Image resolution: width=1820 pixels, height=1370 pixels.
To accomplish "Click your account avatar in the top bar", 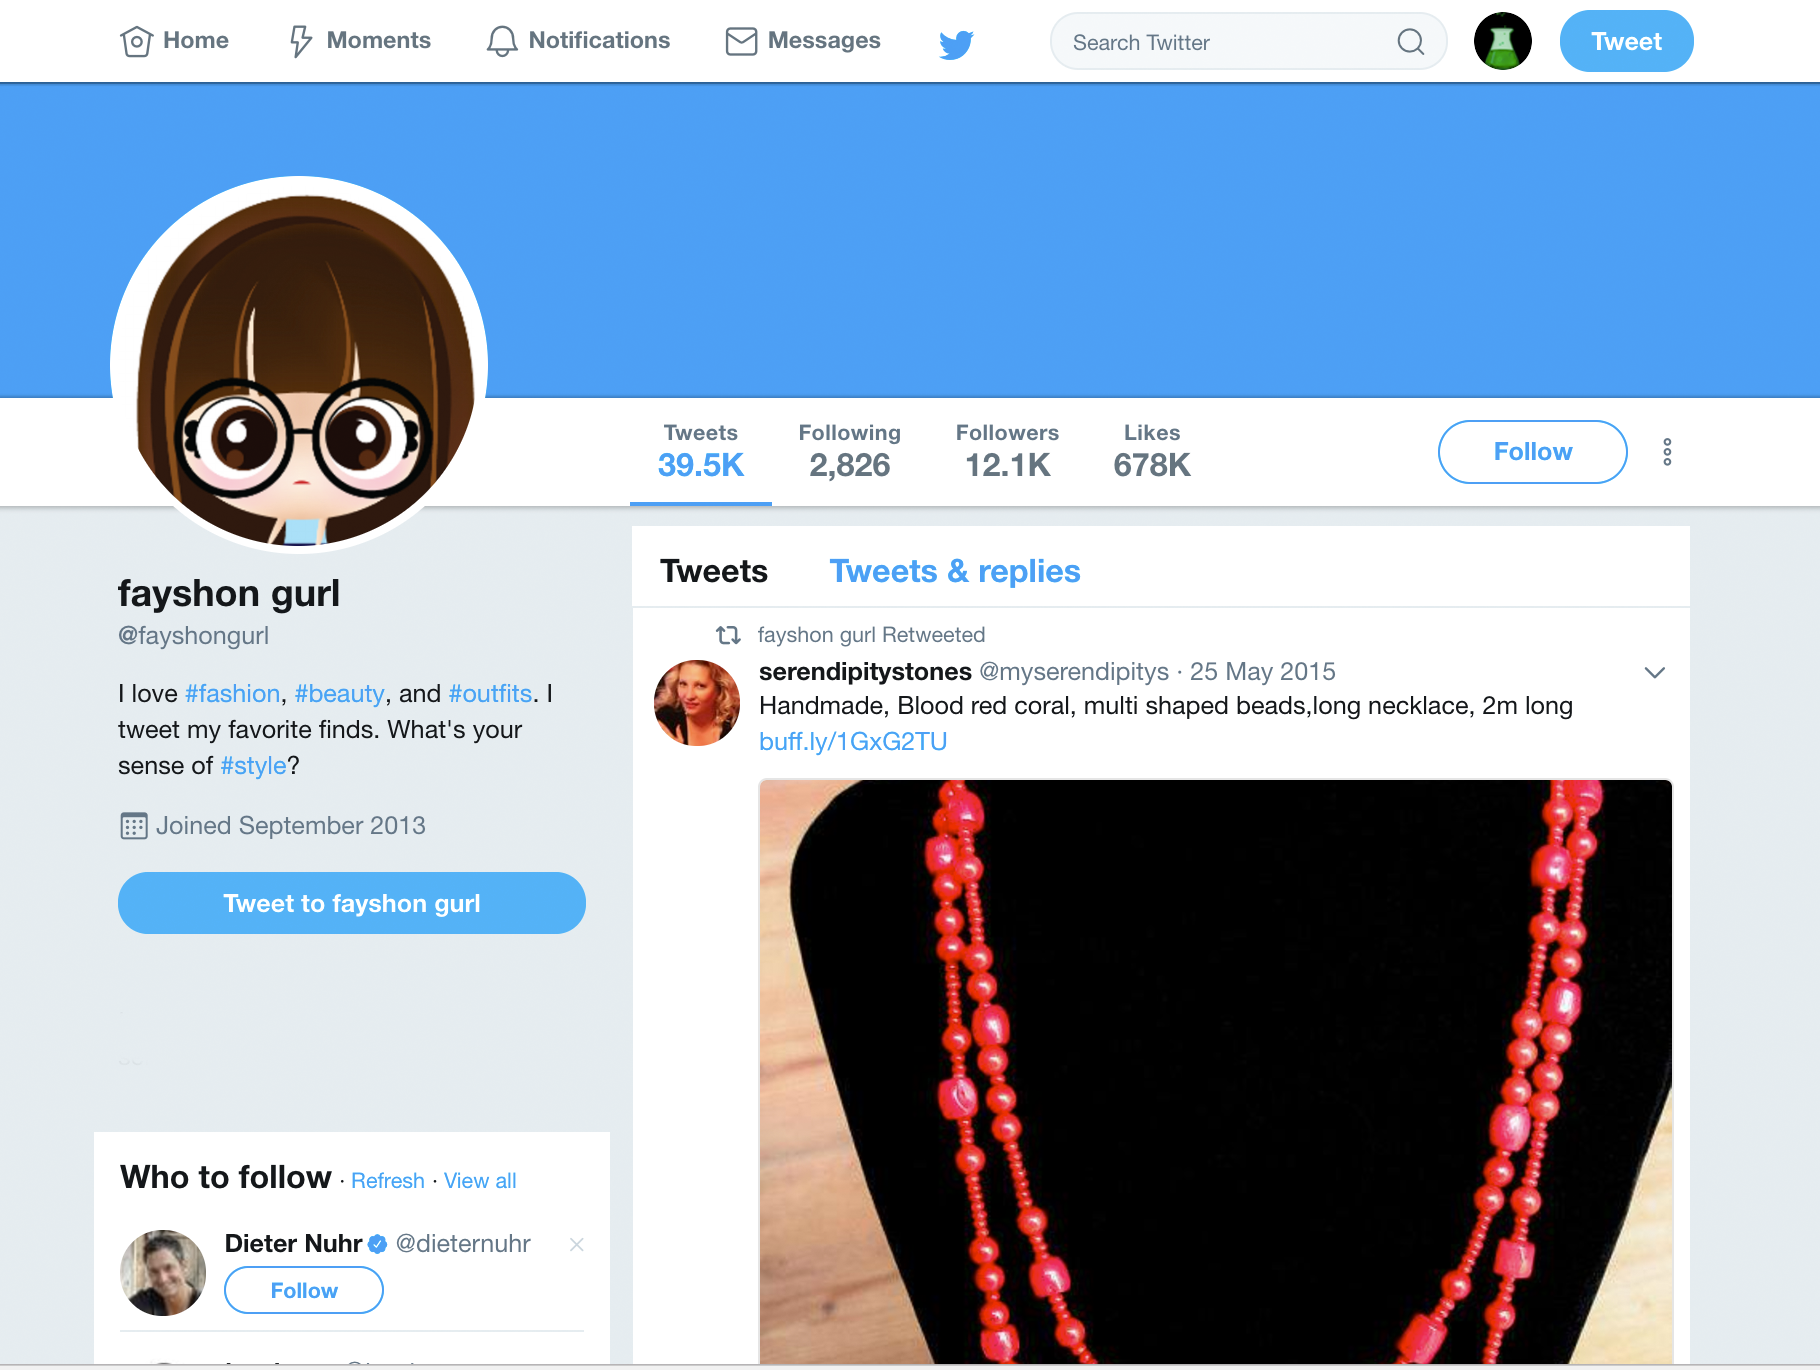I will (x=1503, y=41).
